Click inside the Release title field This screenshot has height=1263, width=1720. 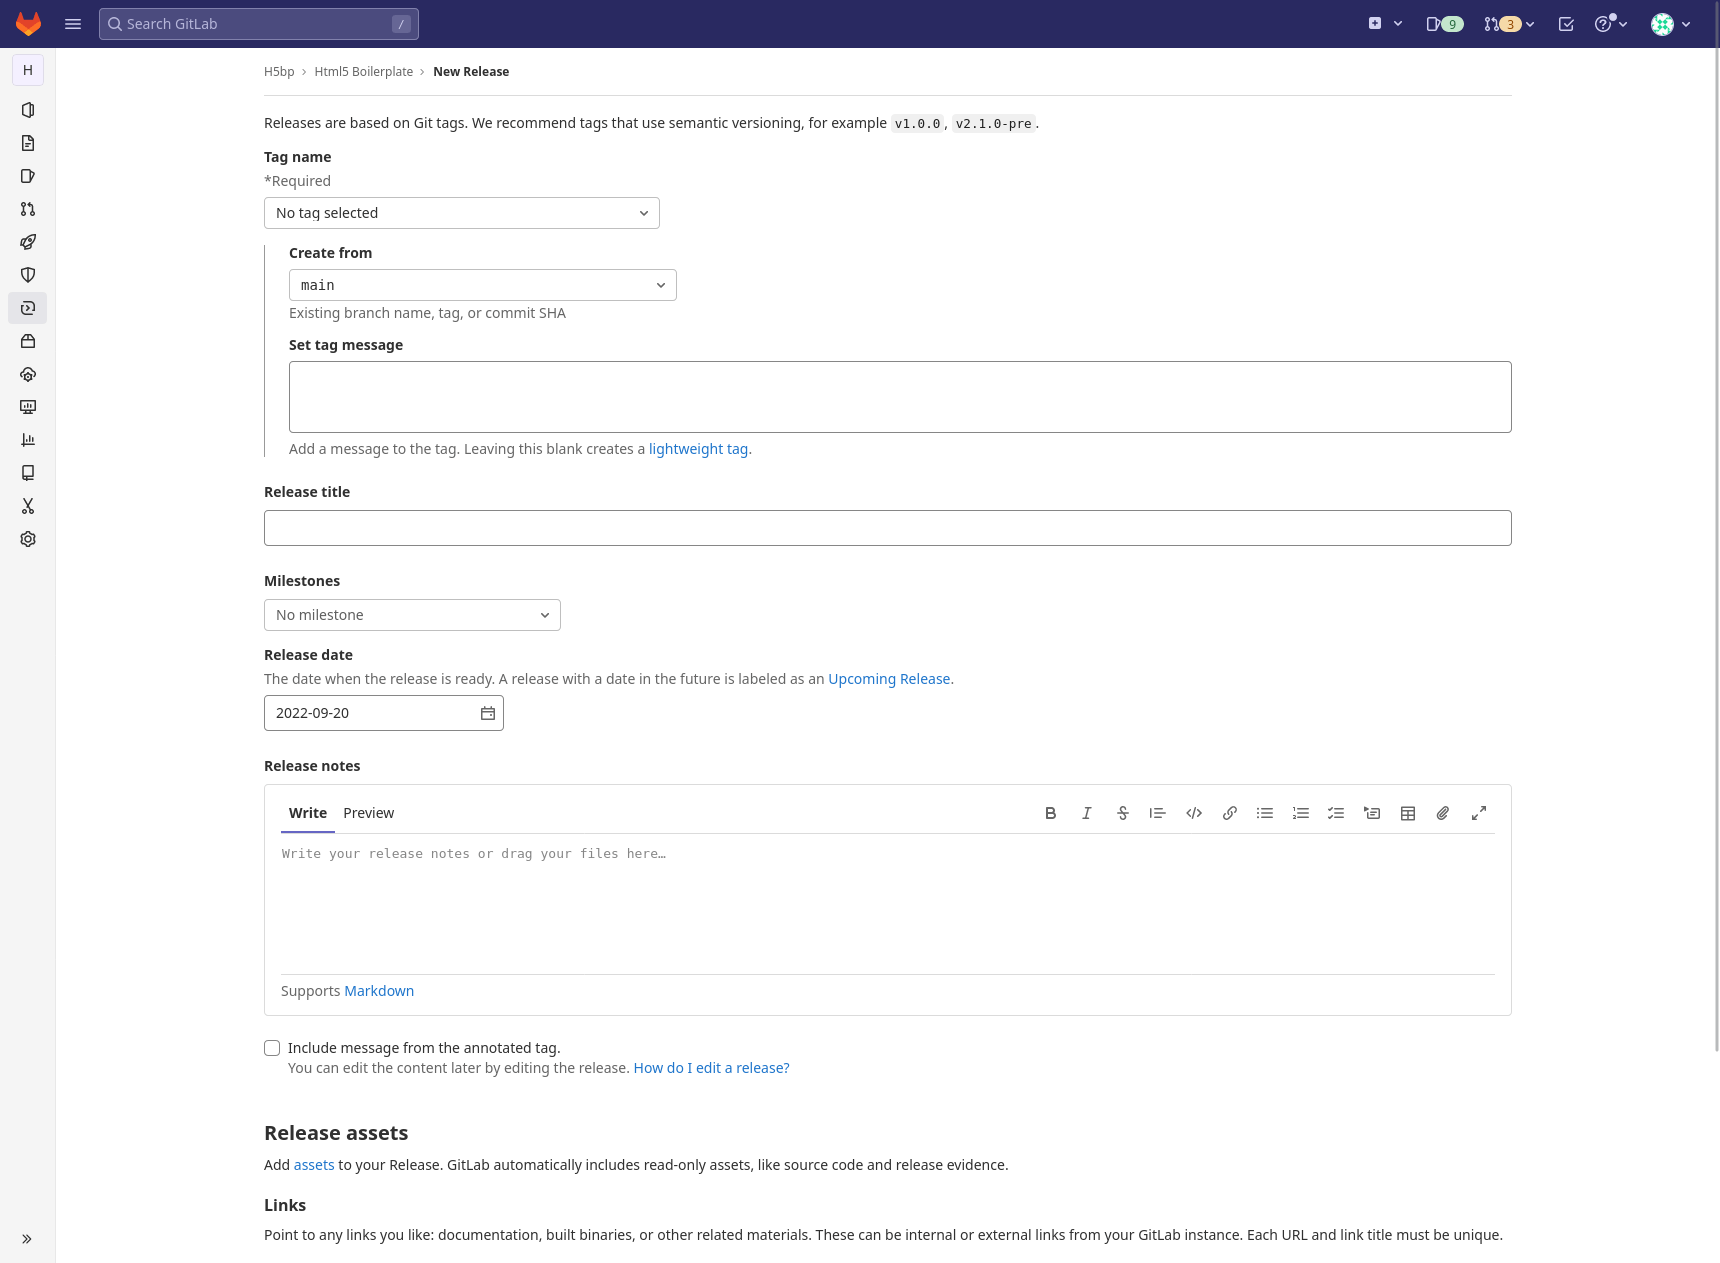pos(887,527)
